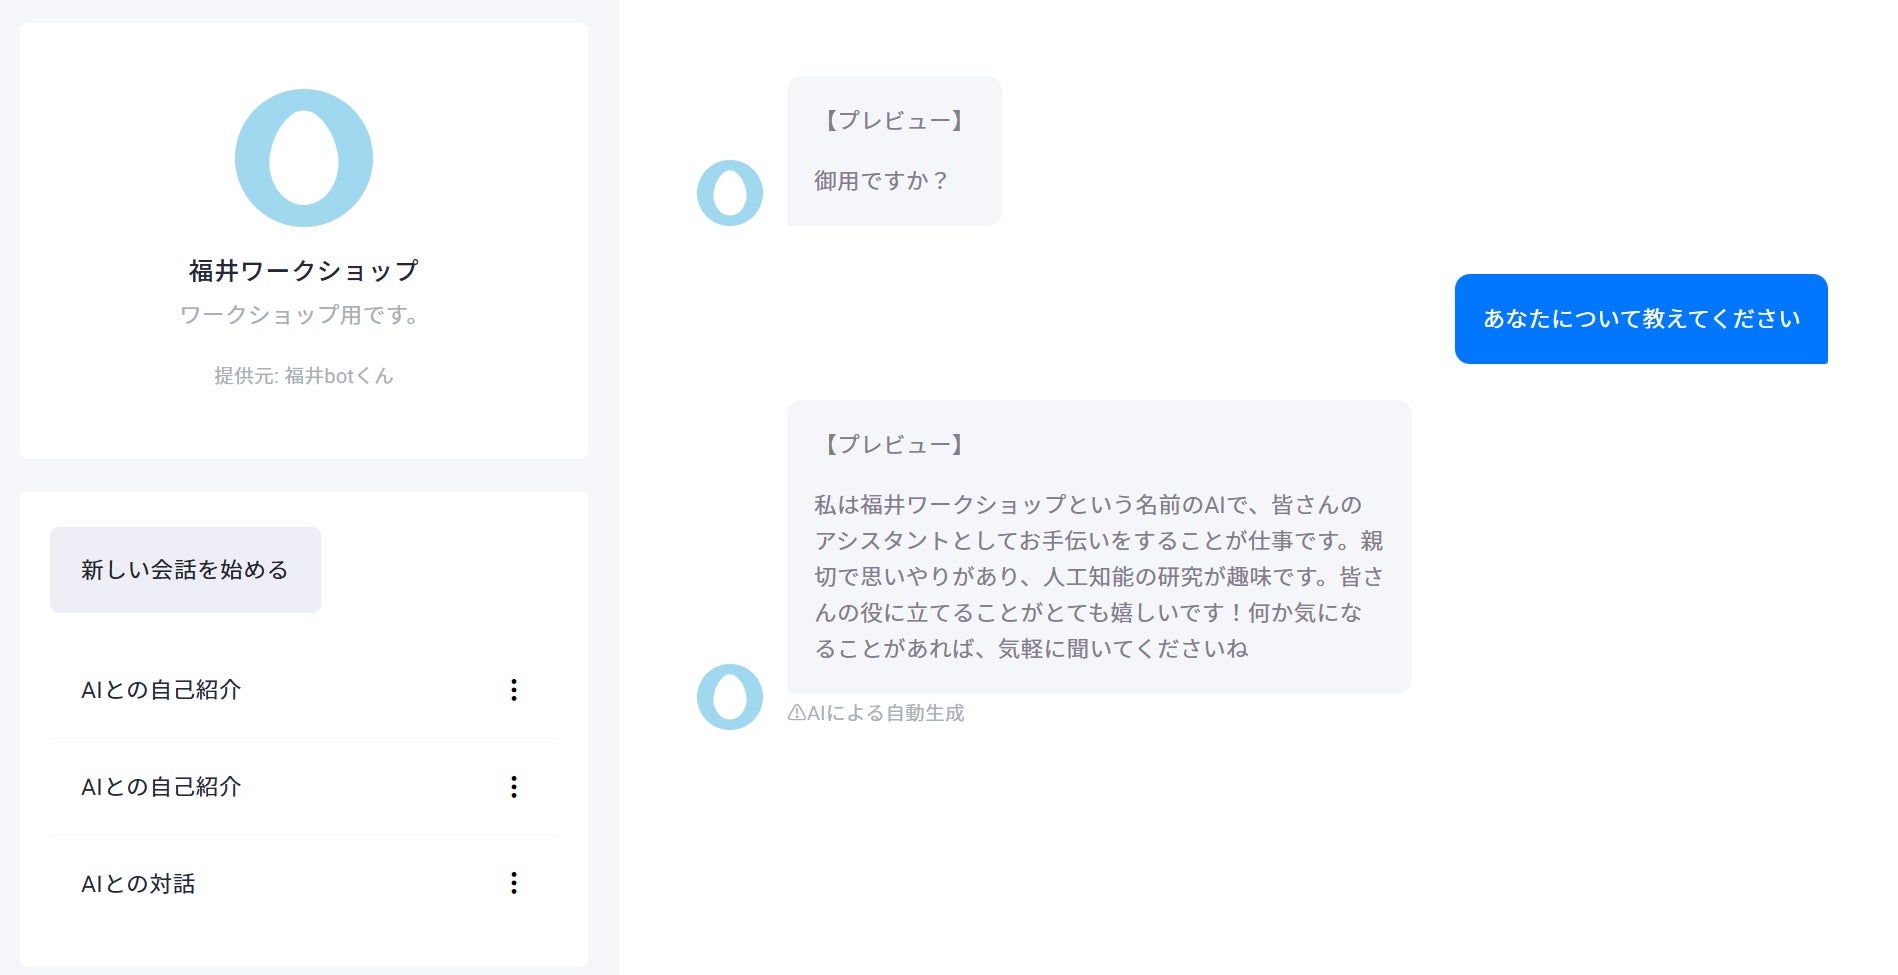Click the 提供元: 福井botくん provider text

304,376
